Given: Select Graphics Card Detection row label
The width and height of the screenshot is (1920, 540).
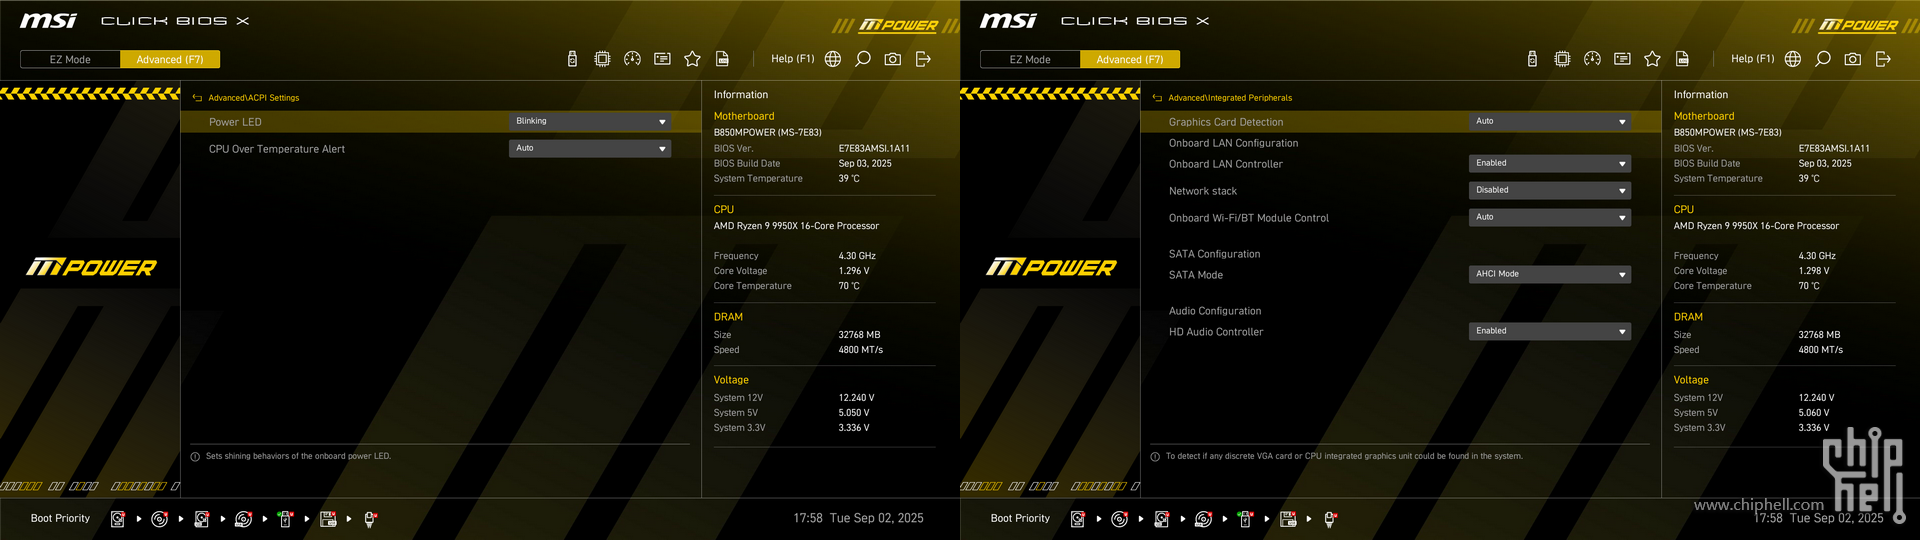Looking at the screenshot, I should click(1226, 122).
